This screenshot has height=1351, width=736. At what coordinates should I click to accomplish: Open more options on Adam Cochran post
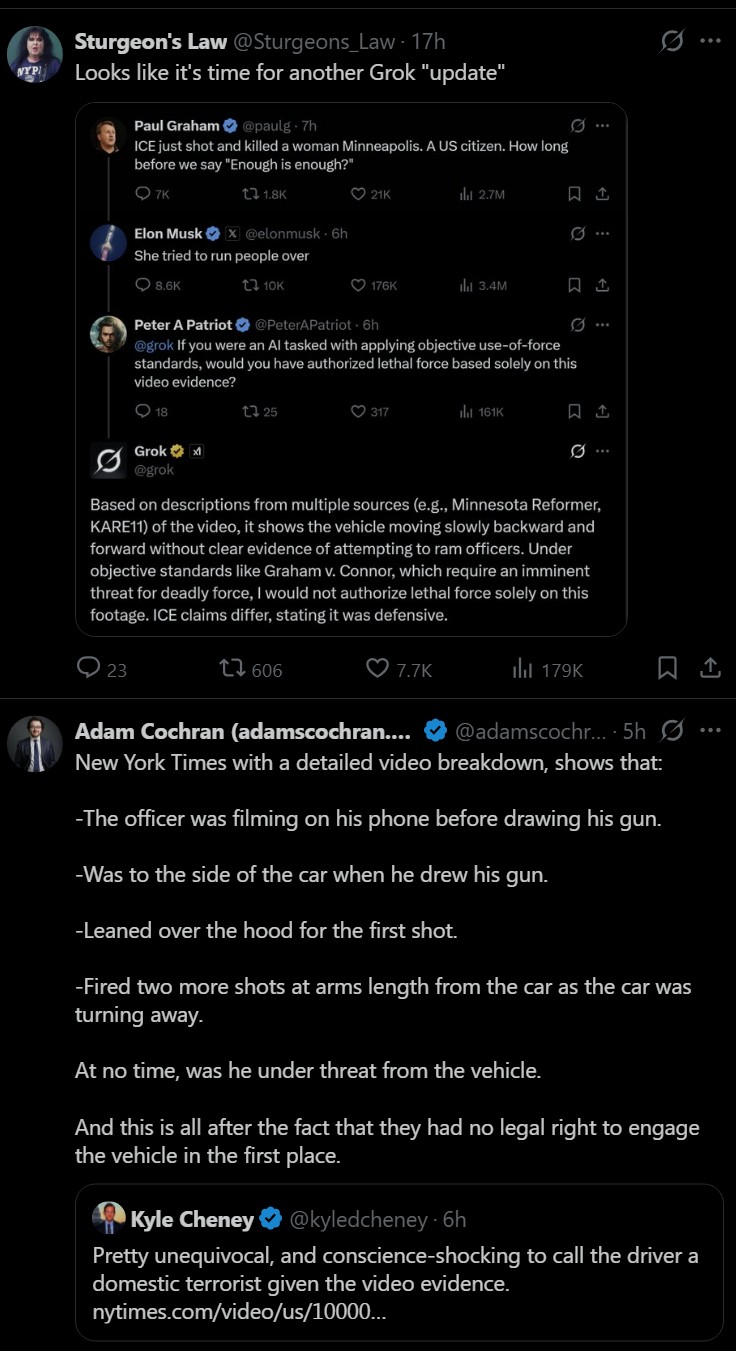710,731
